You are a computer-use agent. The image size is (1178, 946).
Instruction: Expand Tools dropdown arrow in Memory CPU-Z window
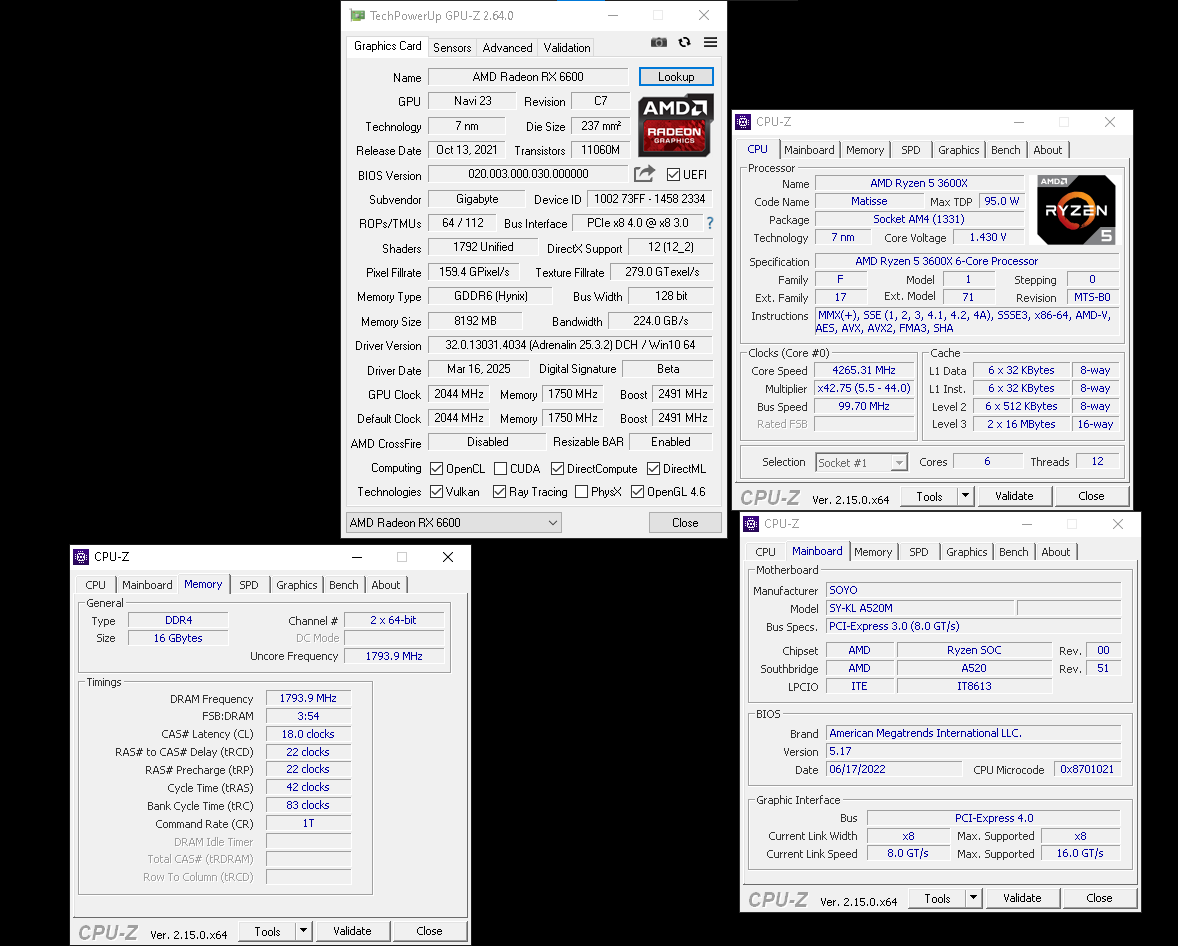[304, 931]
